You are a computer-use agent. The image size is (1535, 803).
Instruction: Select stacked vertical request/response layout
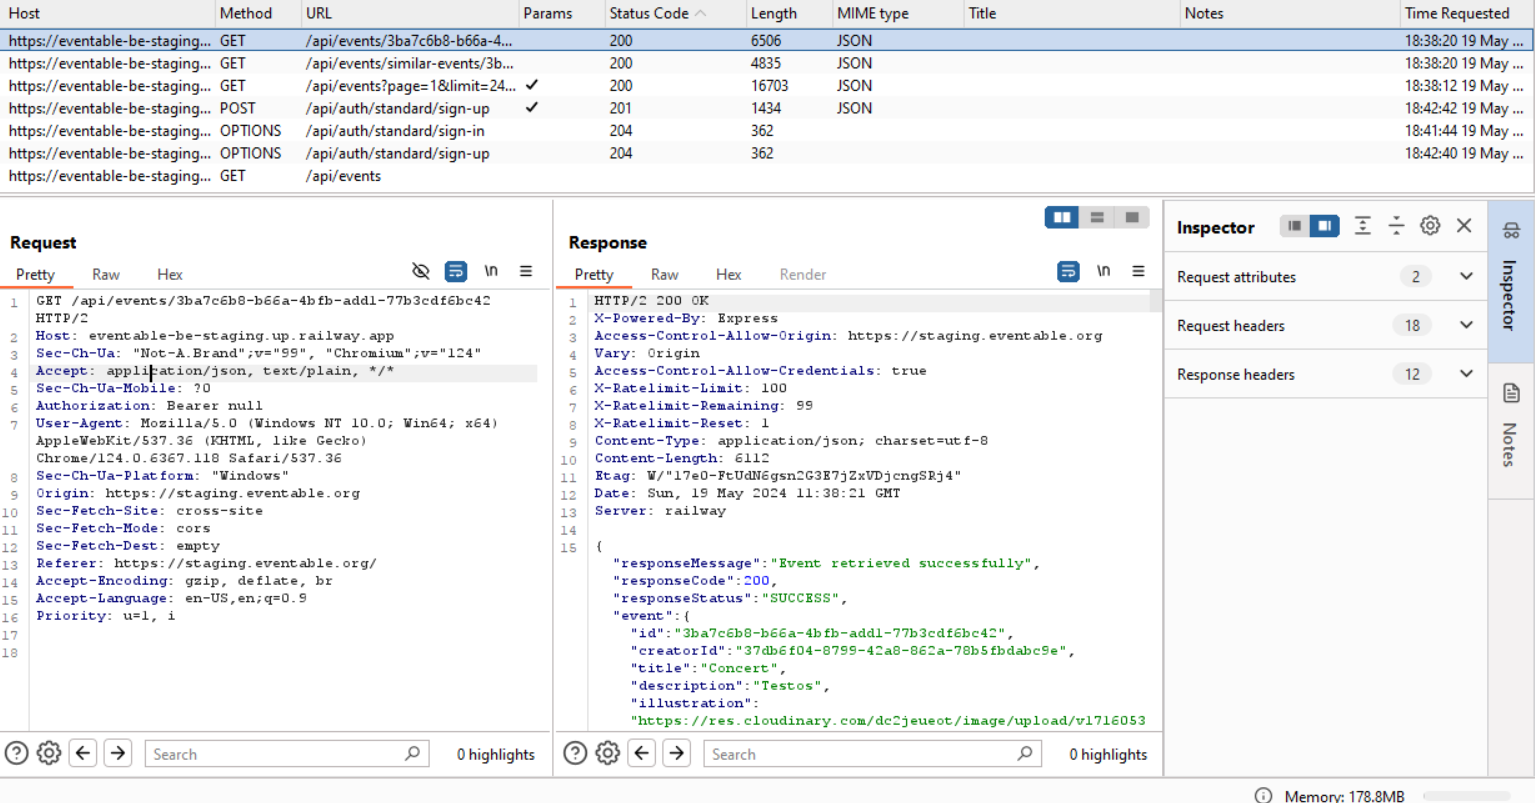(x=1097, y=217)
